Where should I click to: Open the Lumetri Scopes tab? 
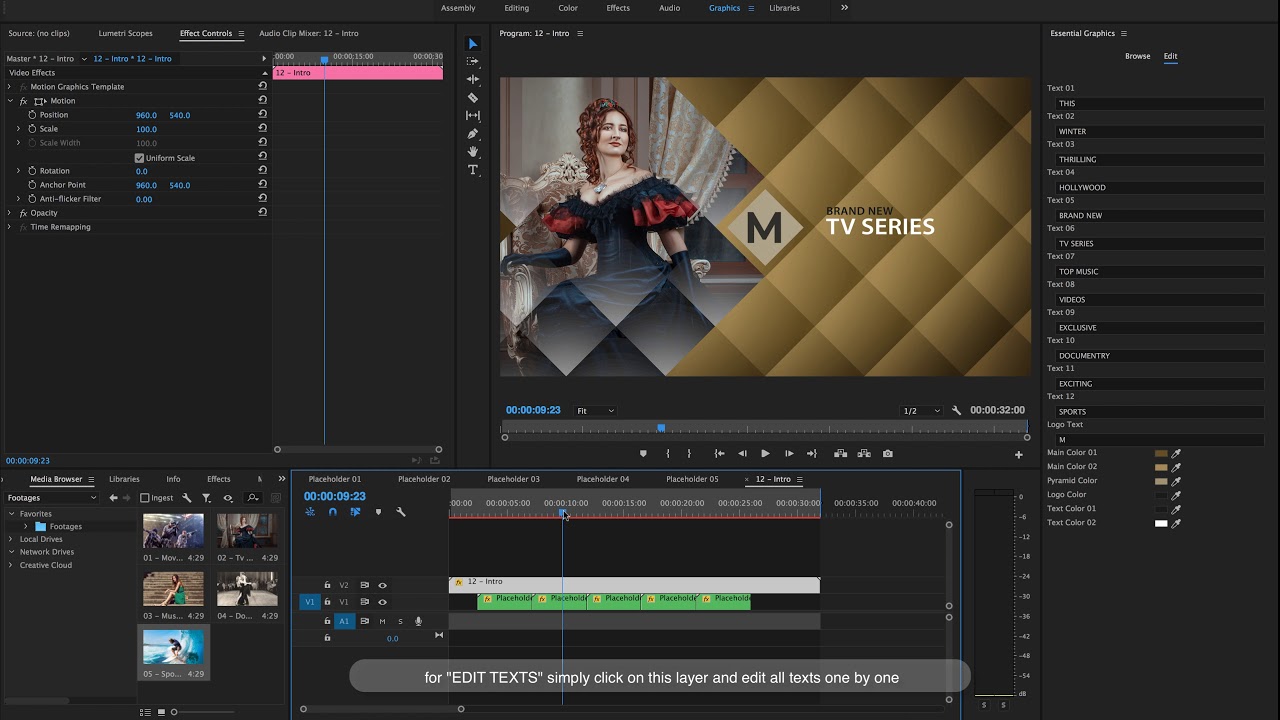click(126, 33)
